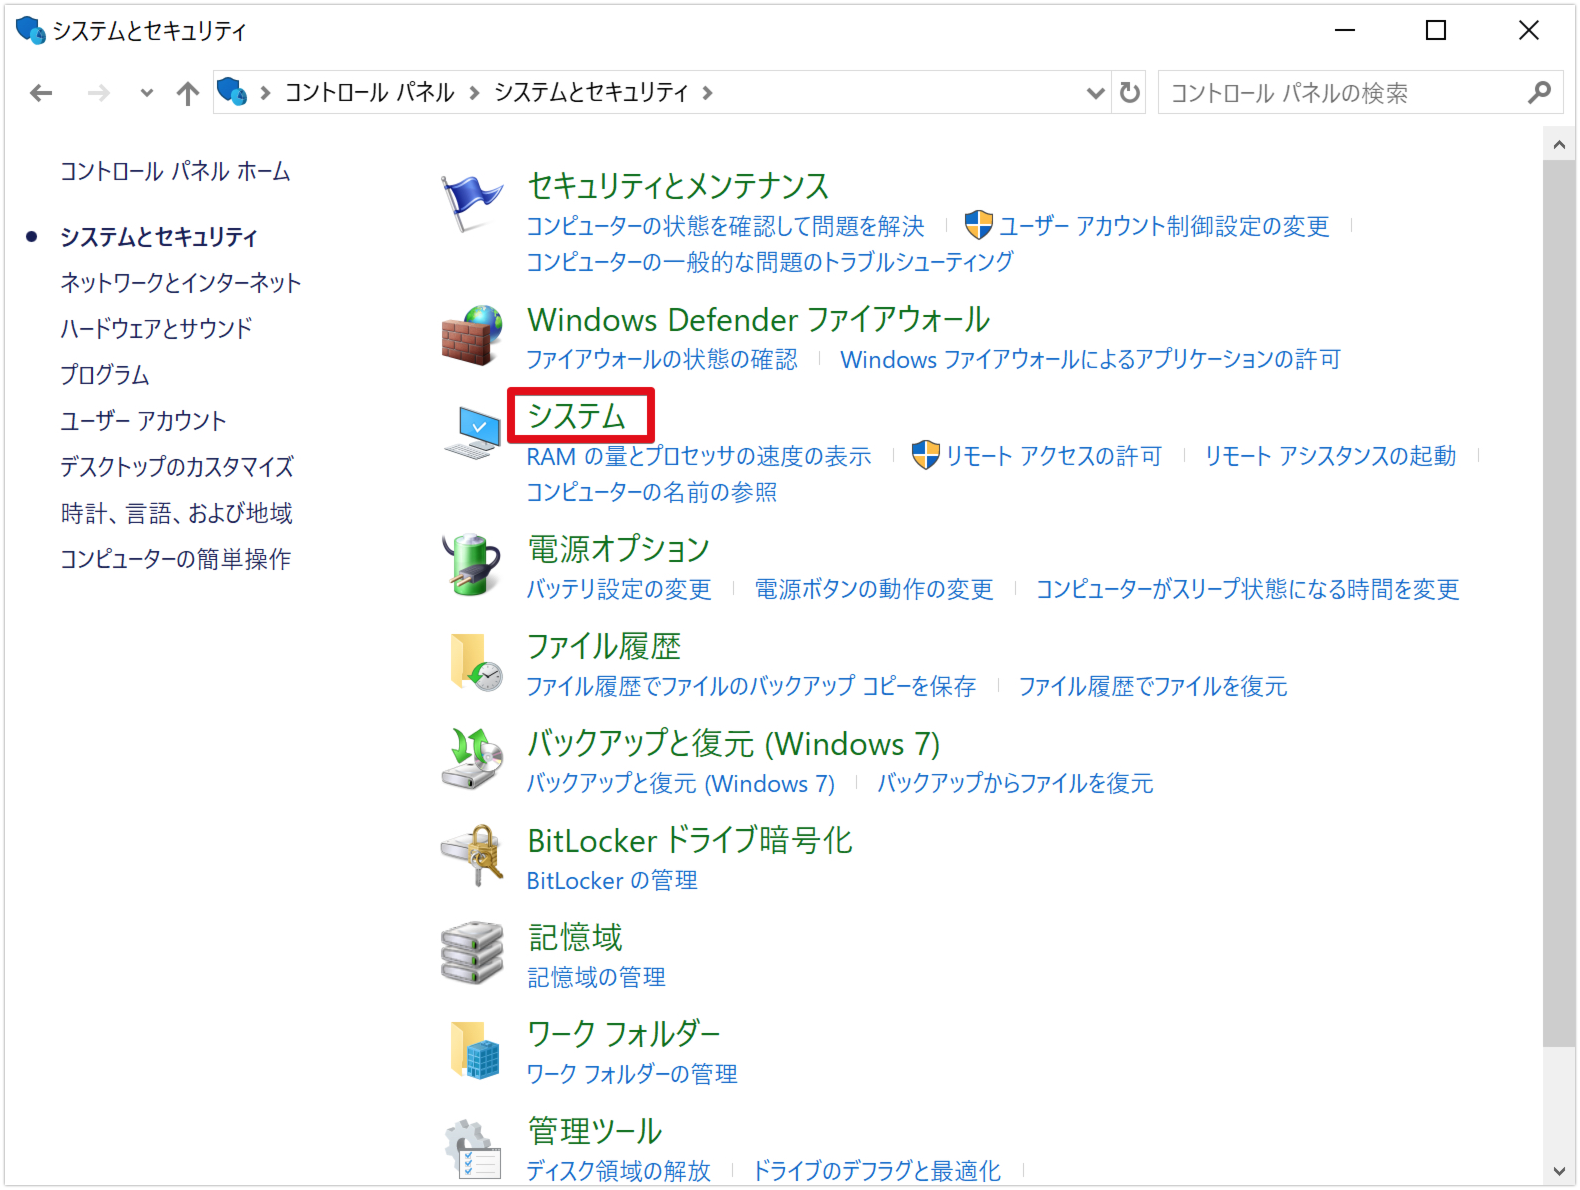Select システムとセキュリティ in the sidebar

[x=159, y=237]
